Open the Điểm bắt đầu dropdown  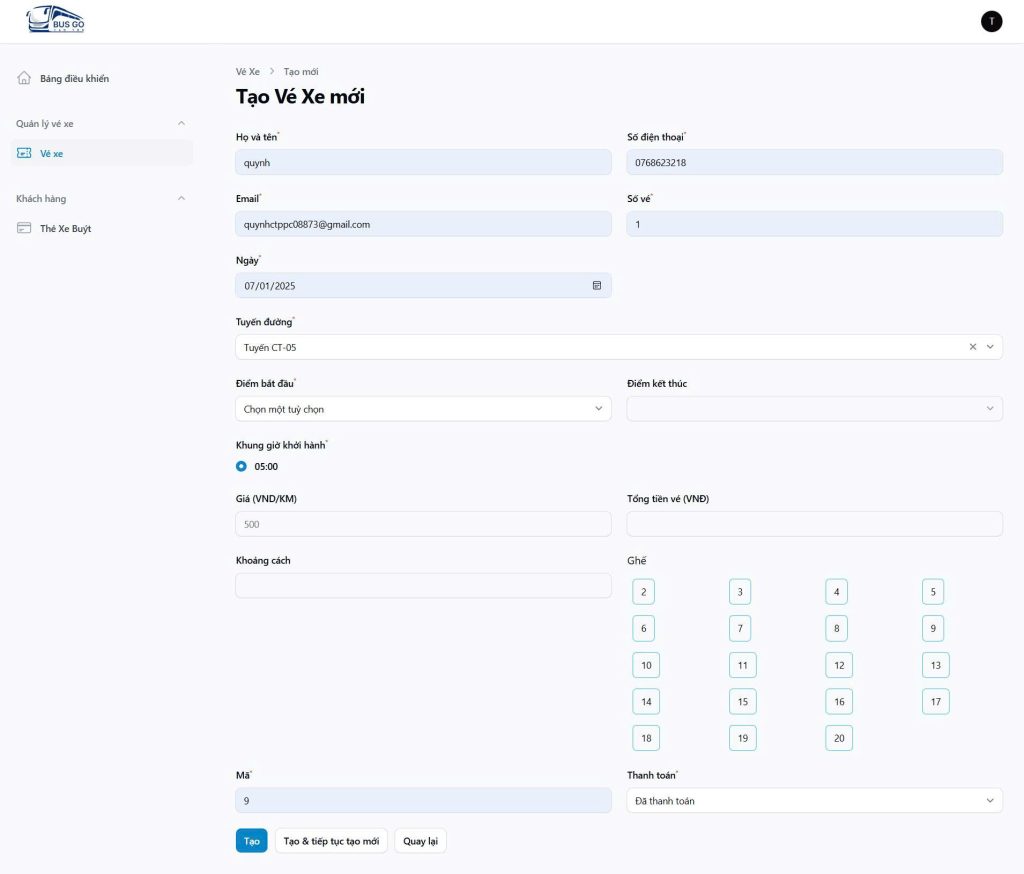(423, 409)
